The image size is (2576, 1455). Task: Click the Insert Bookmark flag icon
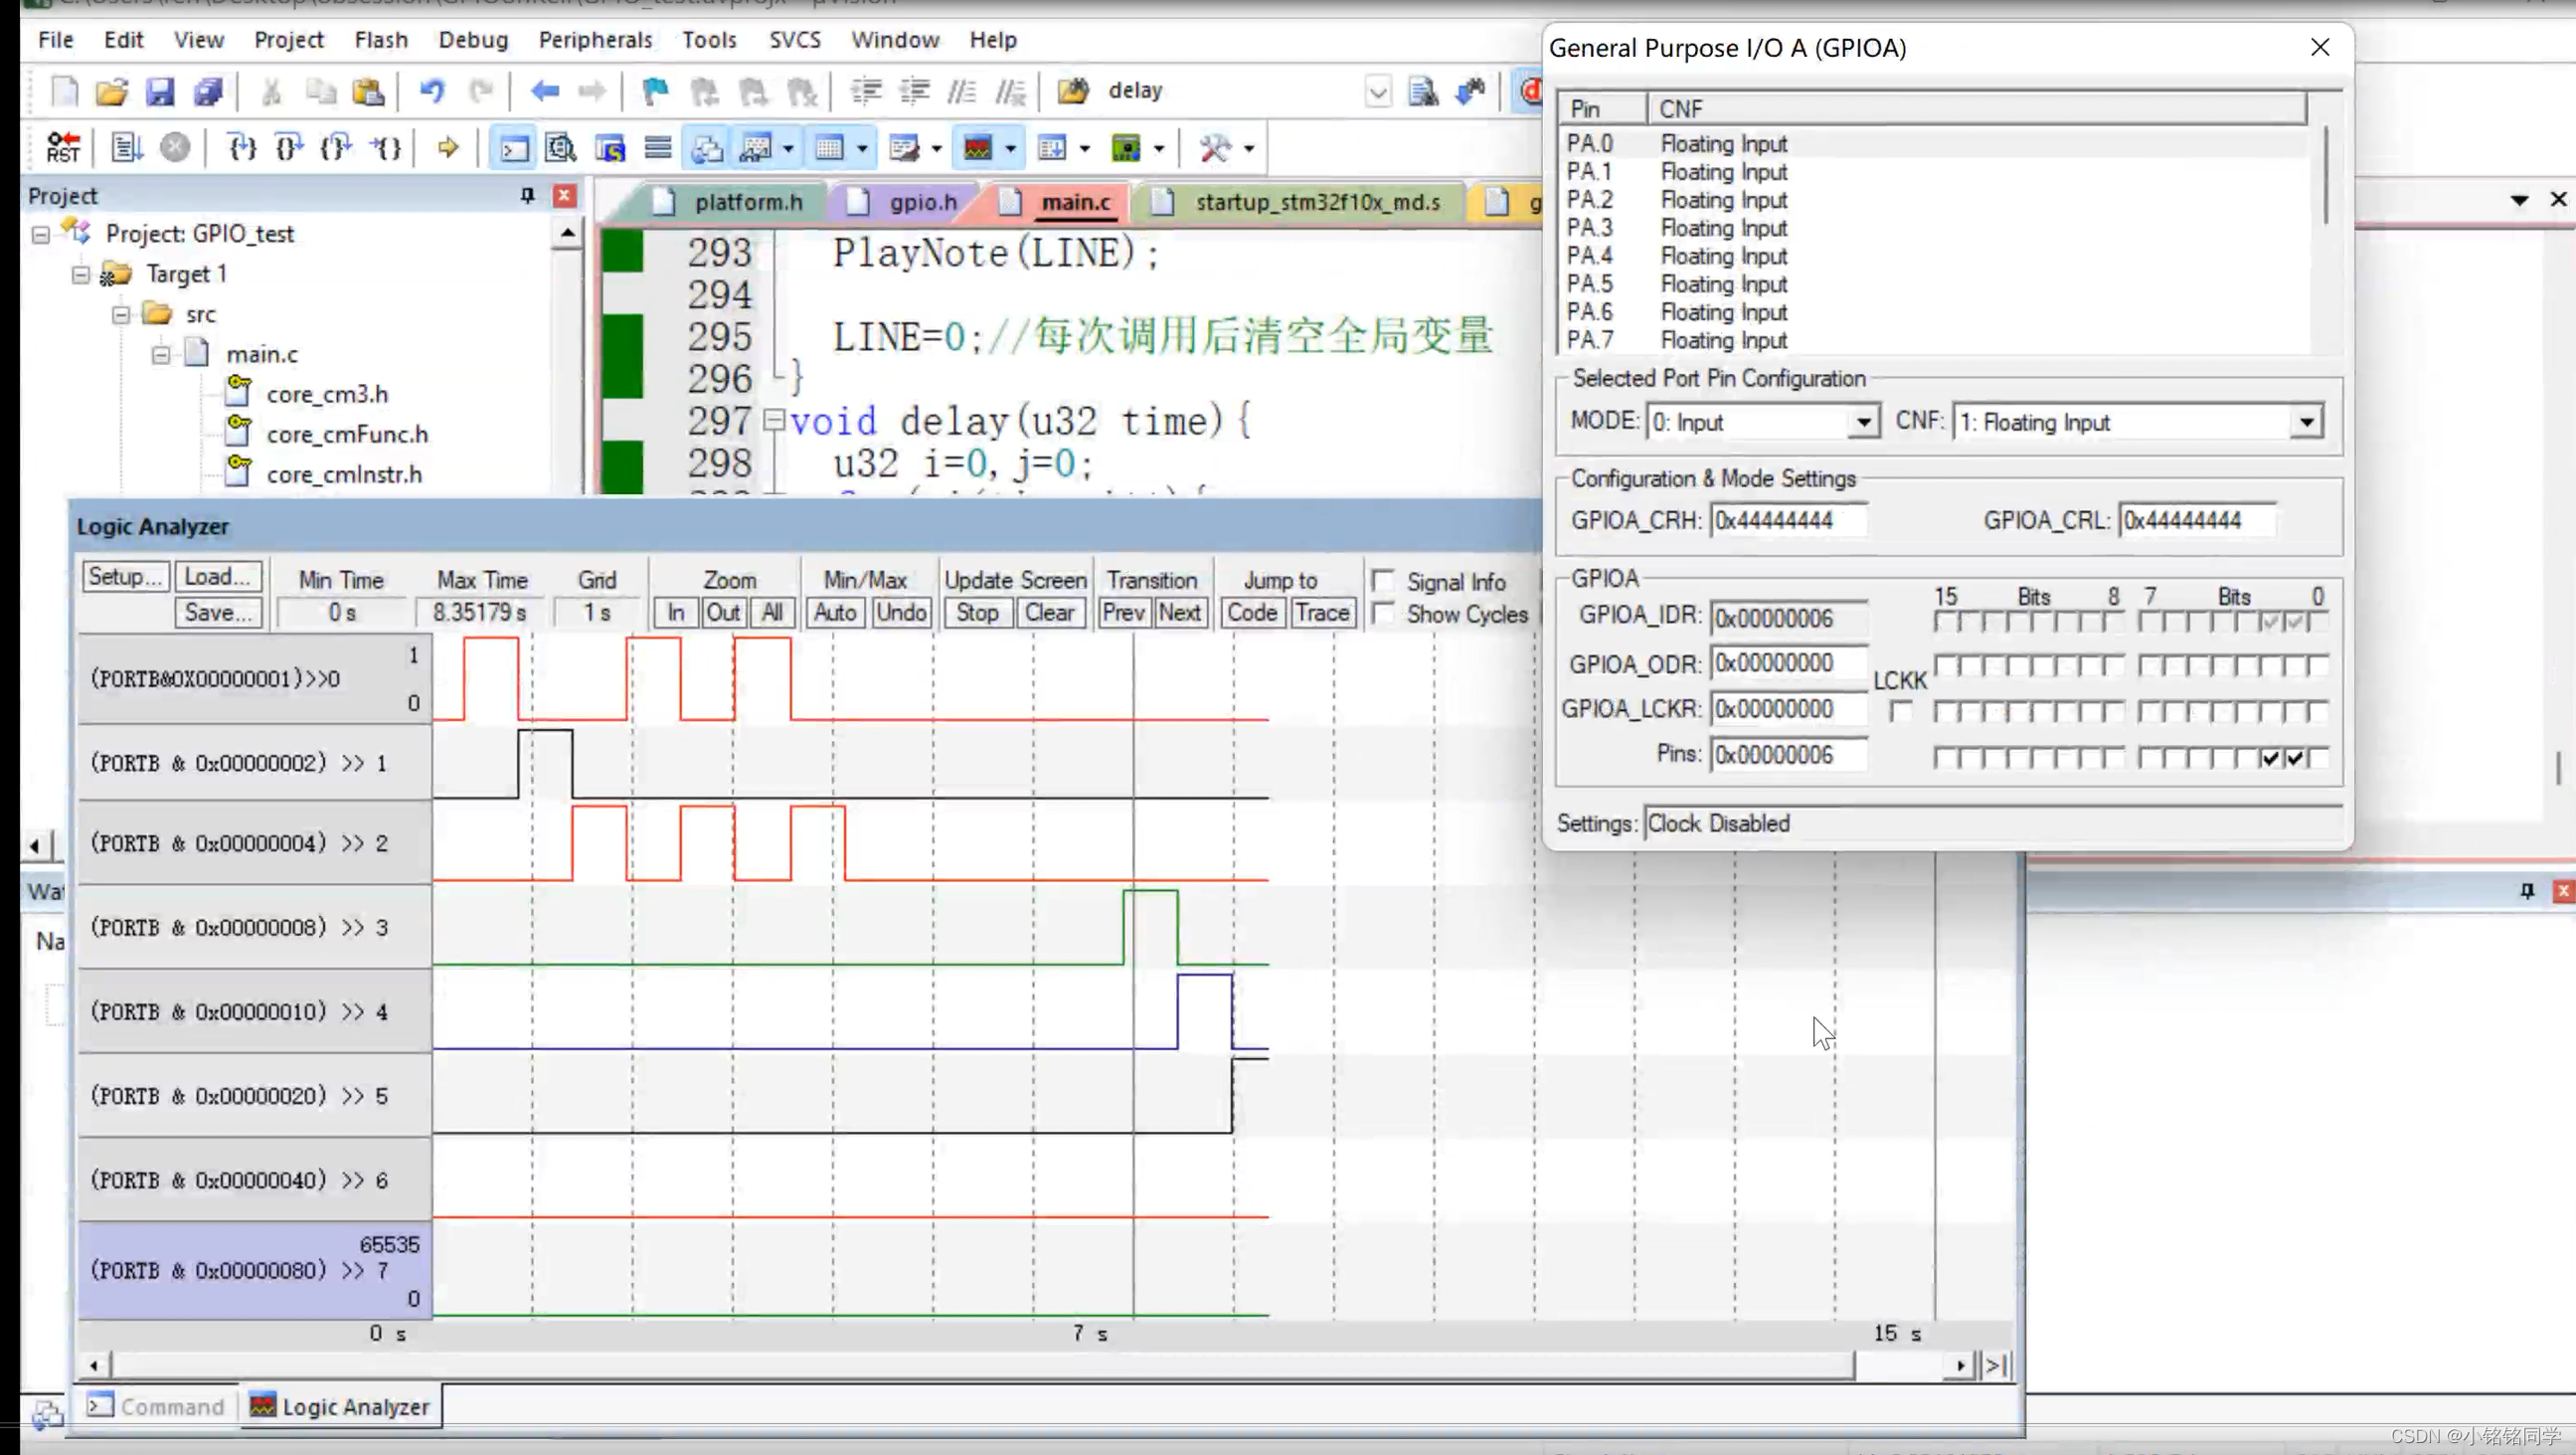pos(655,92)
